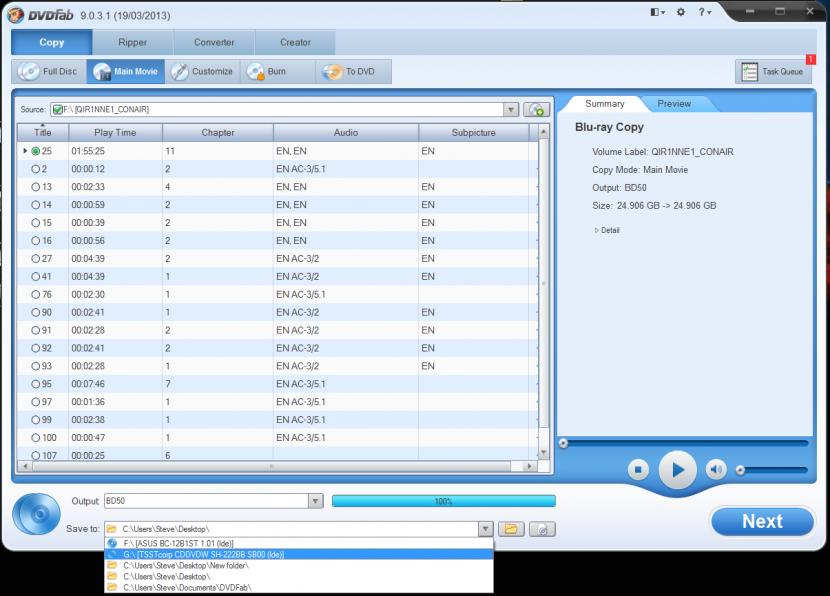Switch to the Creator tab
Viewport: 830px width, 596px height.
295,42
